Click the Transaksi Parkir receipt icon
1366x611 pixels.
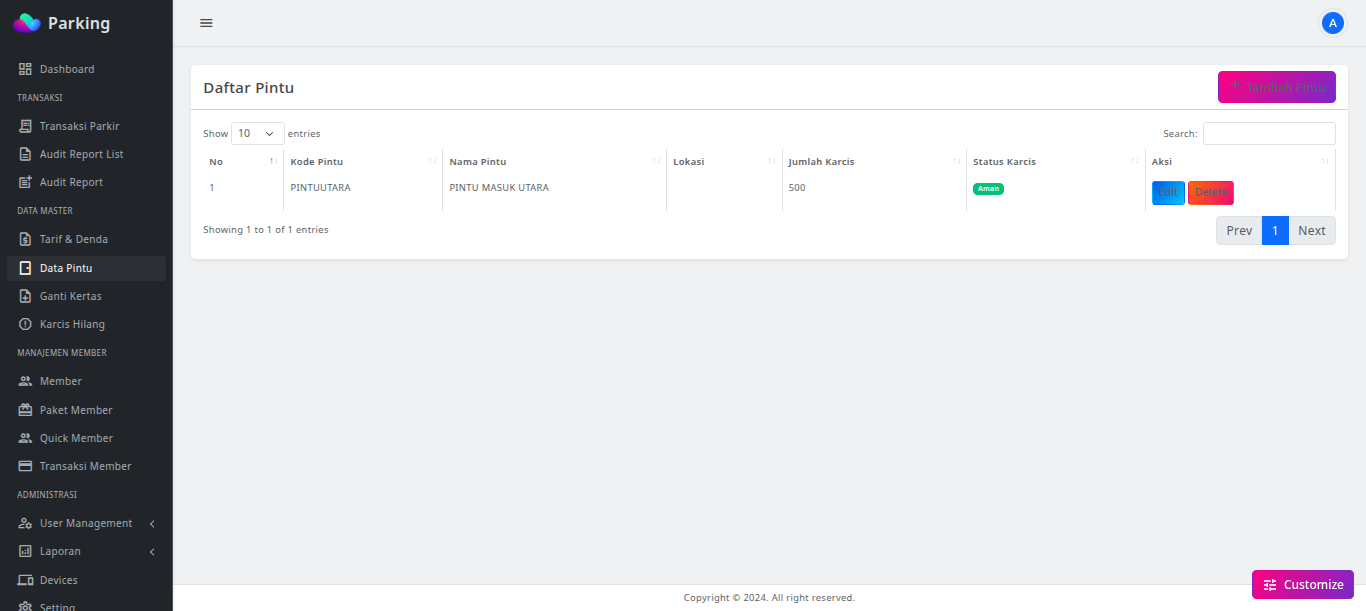[x=26, y=126]
